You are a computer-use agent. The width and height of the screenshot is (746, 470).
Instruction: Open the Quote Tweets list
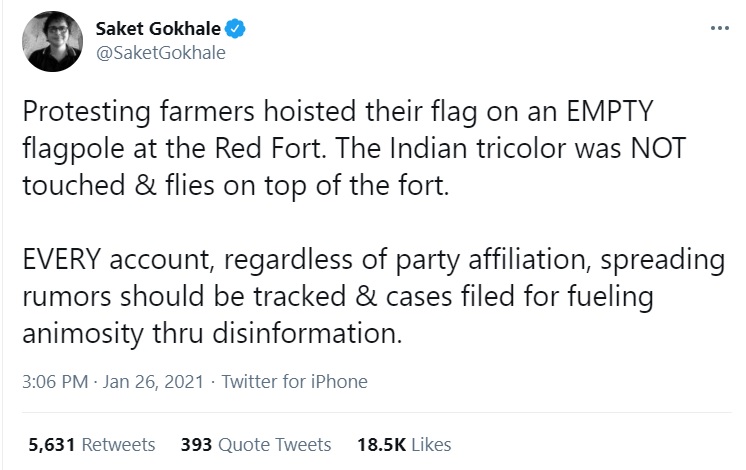tap(273, 444)
